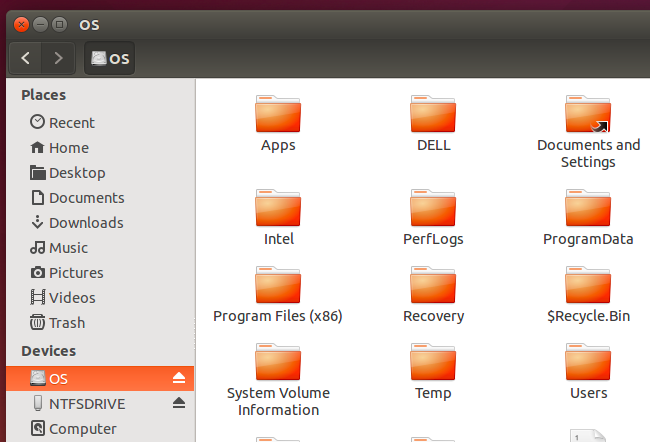Select Downloads in the sidebar
Viewport: 650px width, 442px height.
85,222
